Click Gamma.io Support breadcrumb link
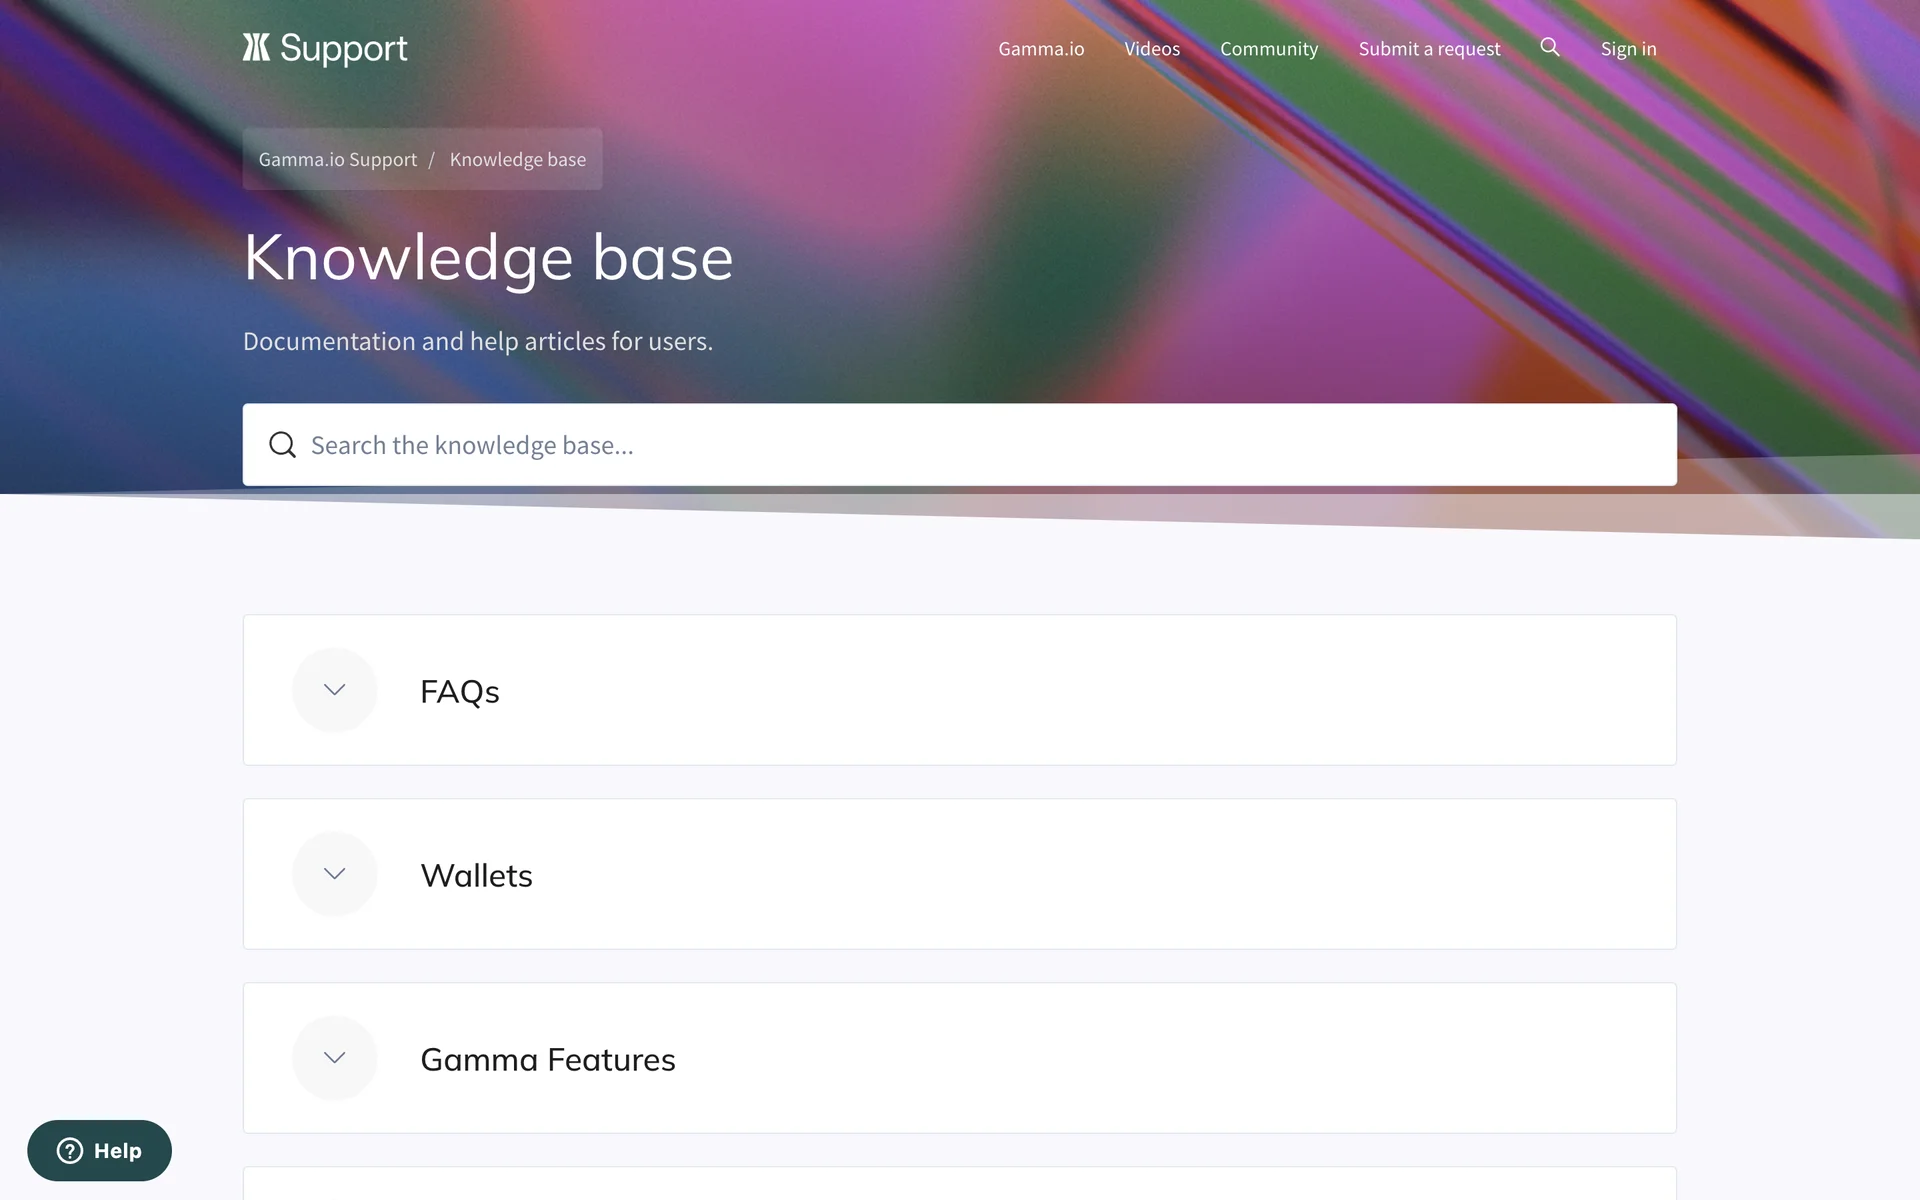 point(338,160)
